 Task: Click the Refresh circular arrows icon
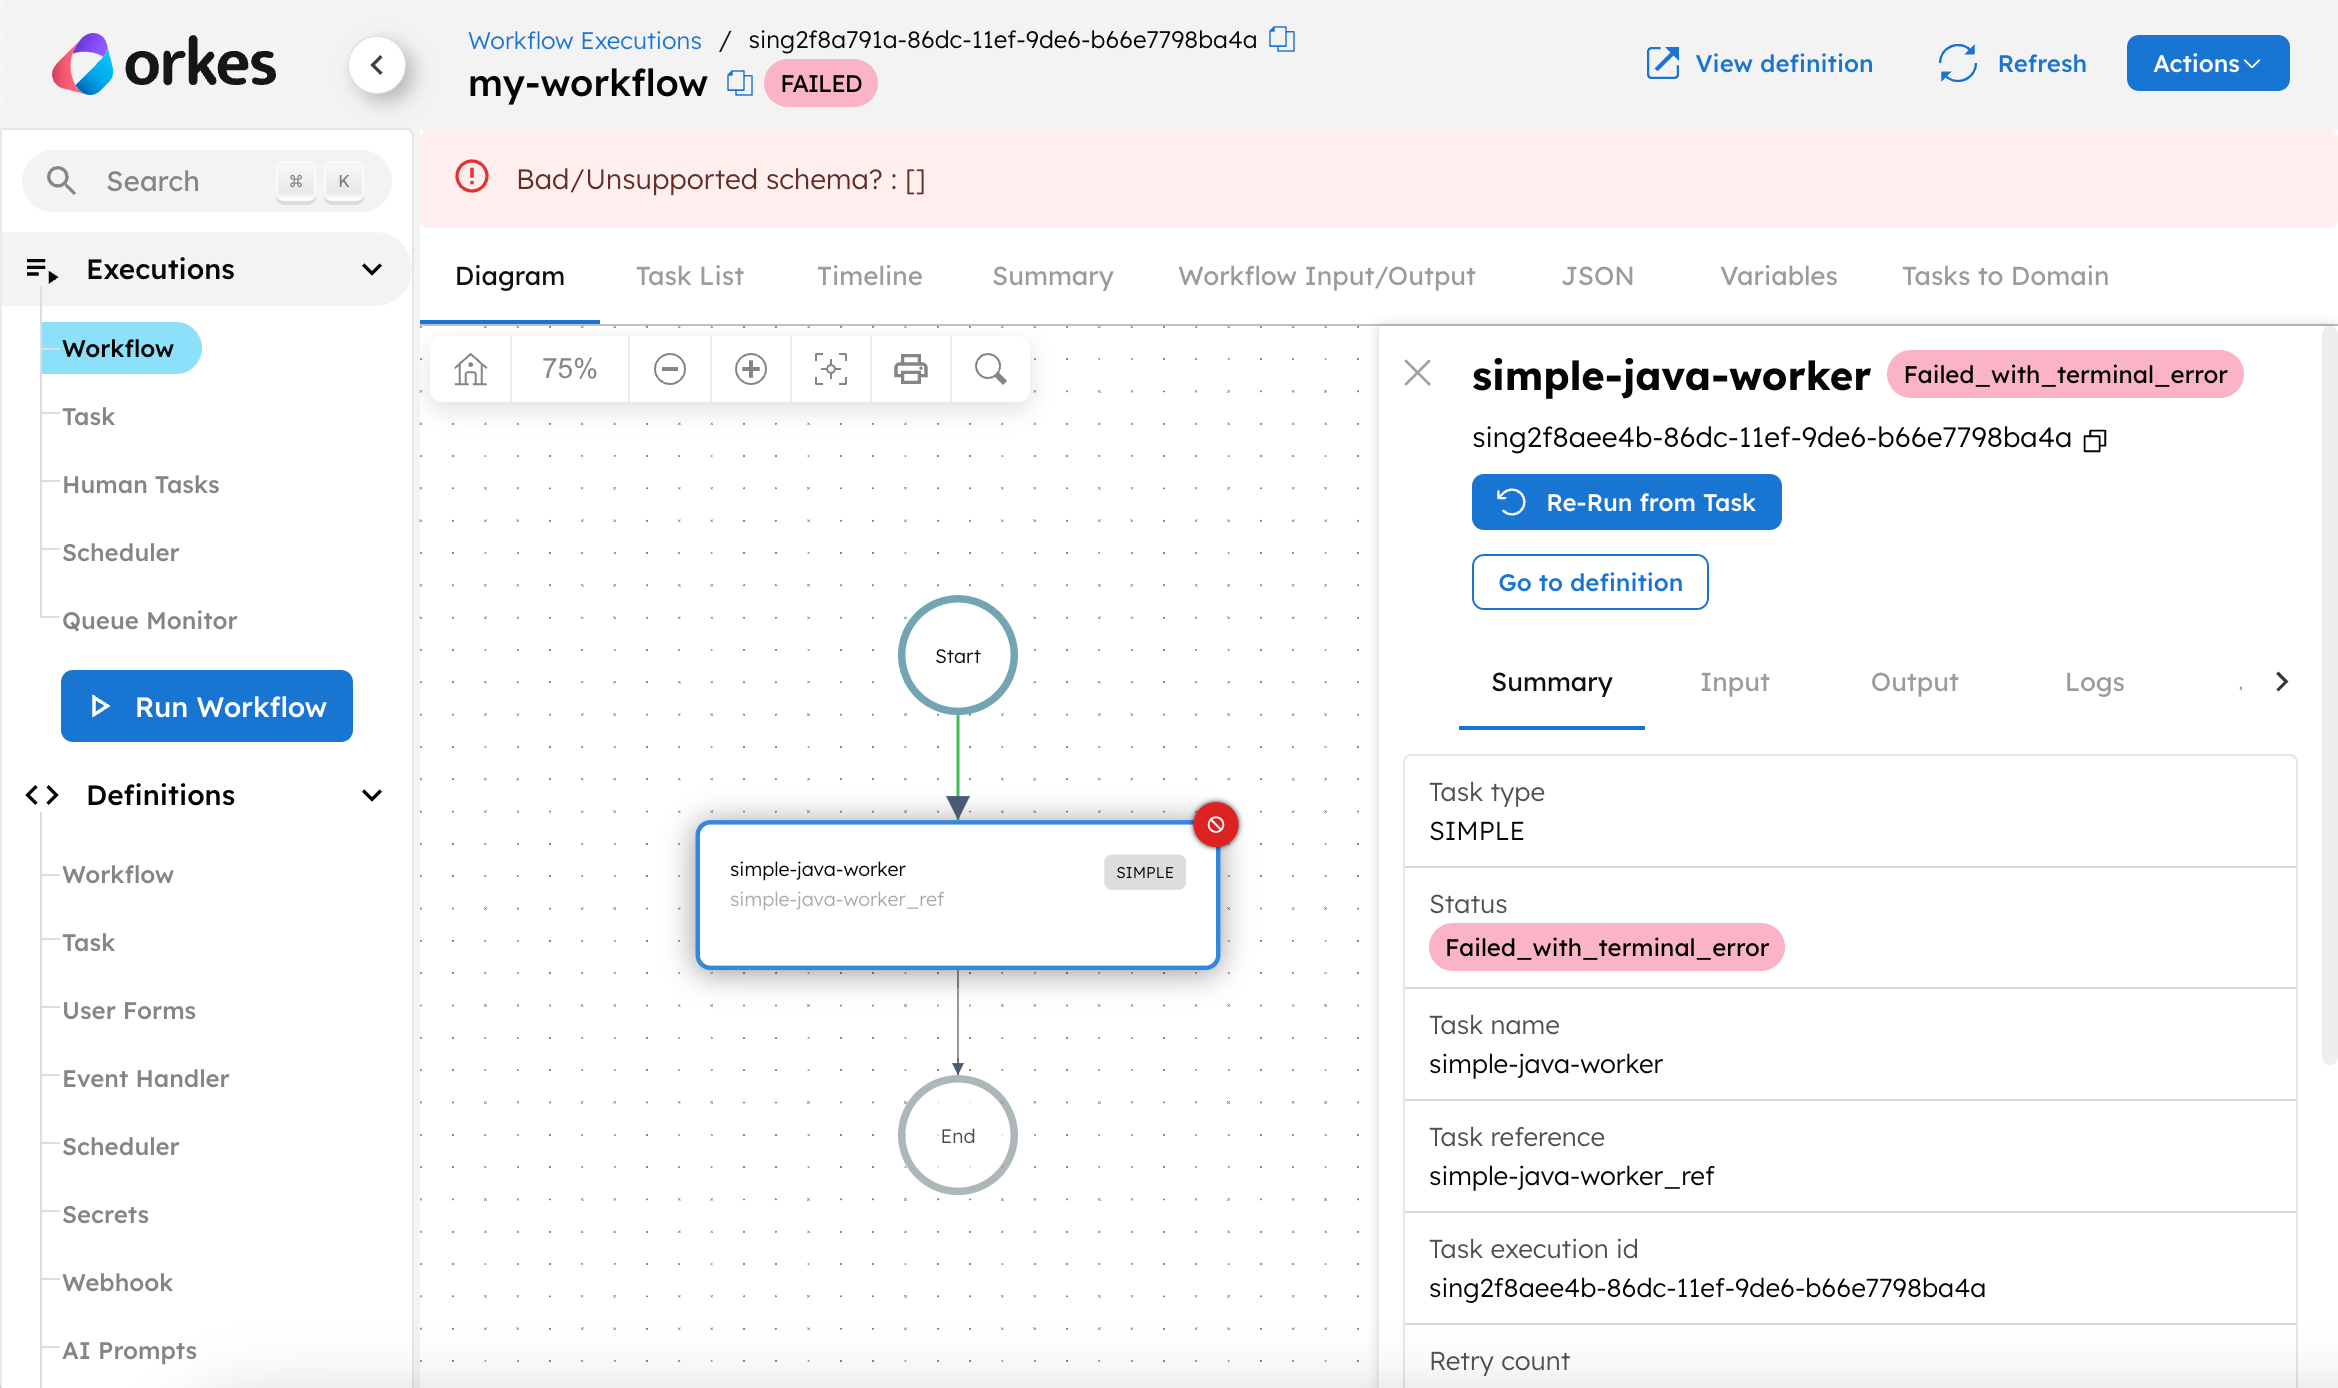point(1958,63)
